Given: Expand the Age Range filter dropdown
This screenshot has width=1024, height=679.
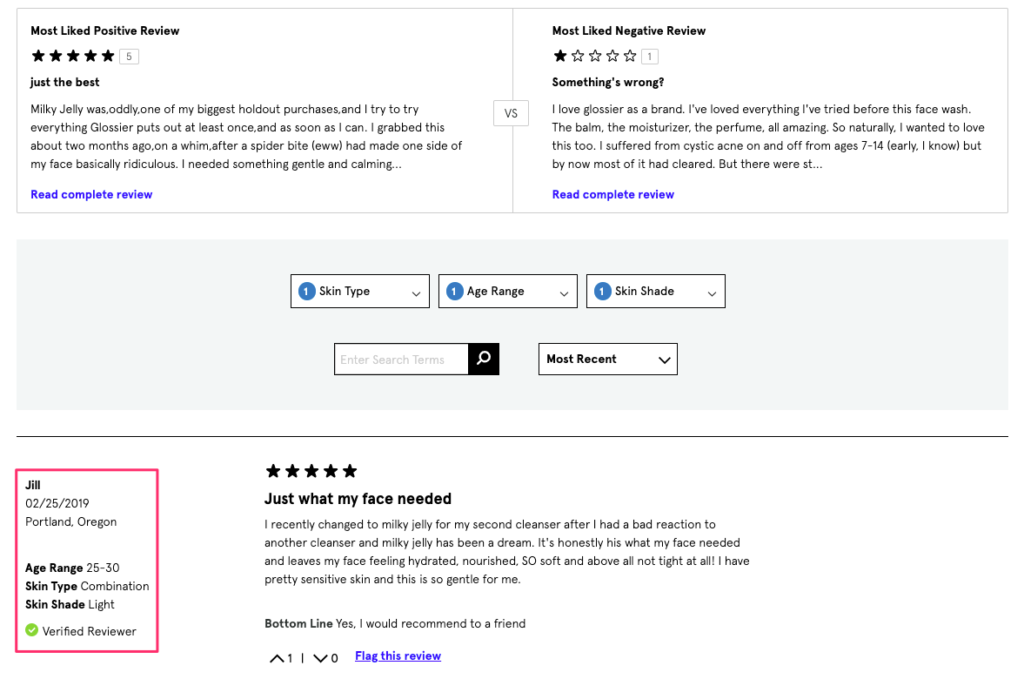Looking at the screenshot, I should click(507, 291).
